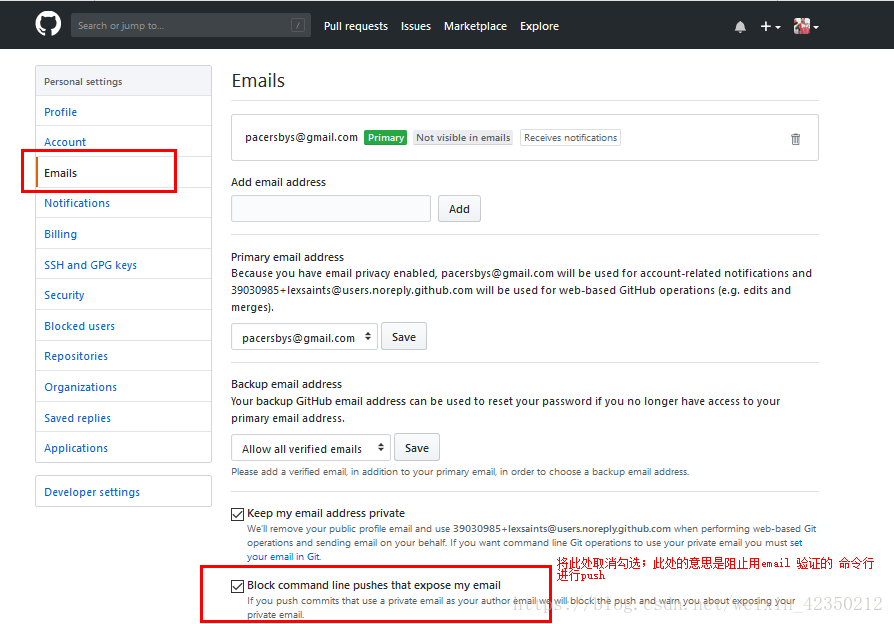Open Organizations settings

pos(123,387)
